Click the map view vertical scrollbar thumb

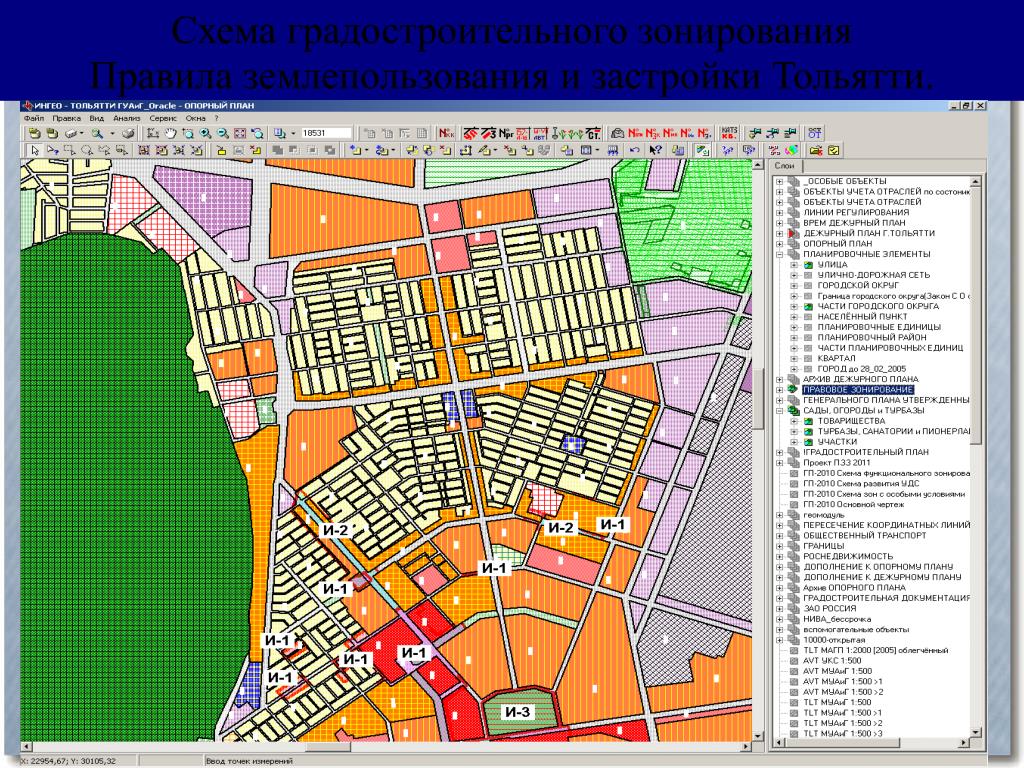pyautogui.click(x=758, y=398)
